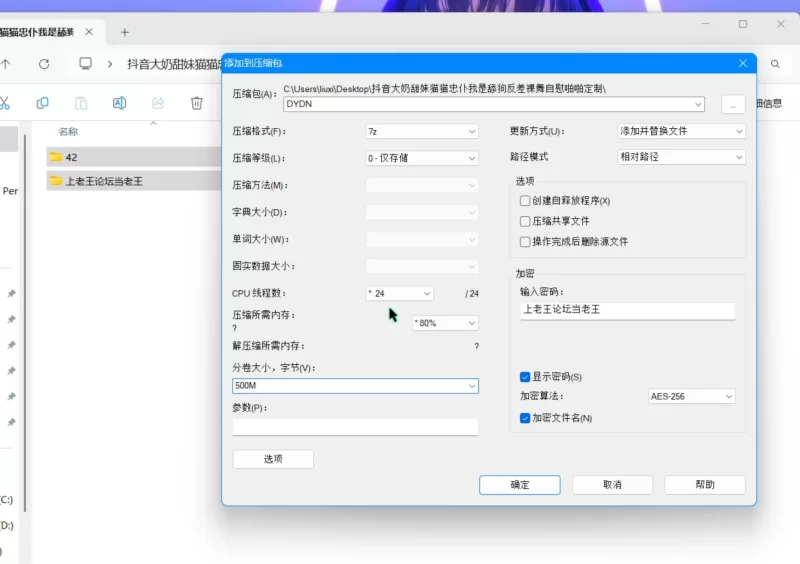Uncheck 加密文件名(N) checkbox
This screenshot has height=564, width=800.
(x=525, y=418)
